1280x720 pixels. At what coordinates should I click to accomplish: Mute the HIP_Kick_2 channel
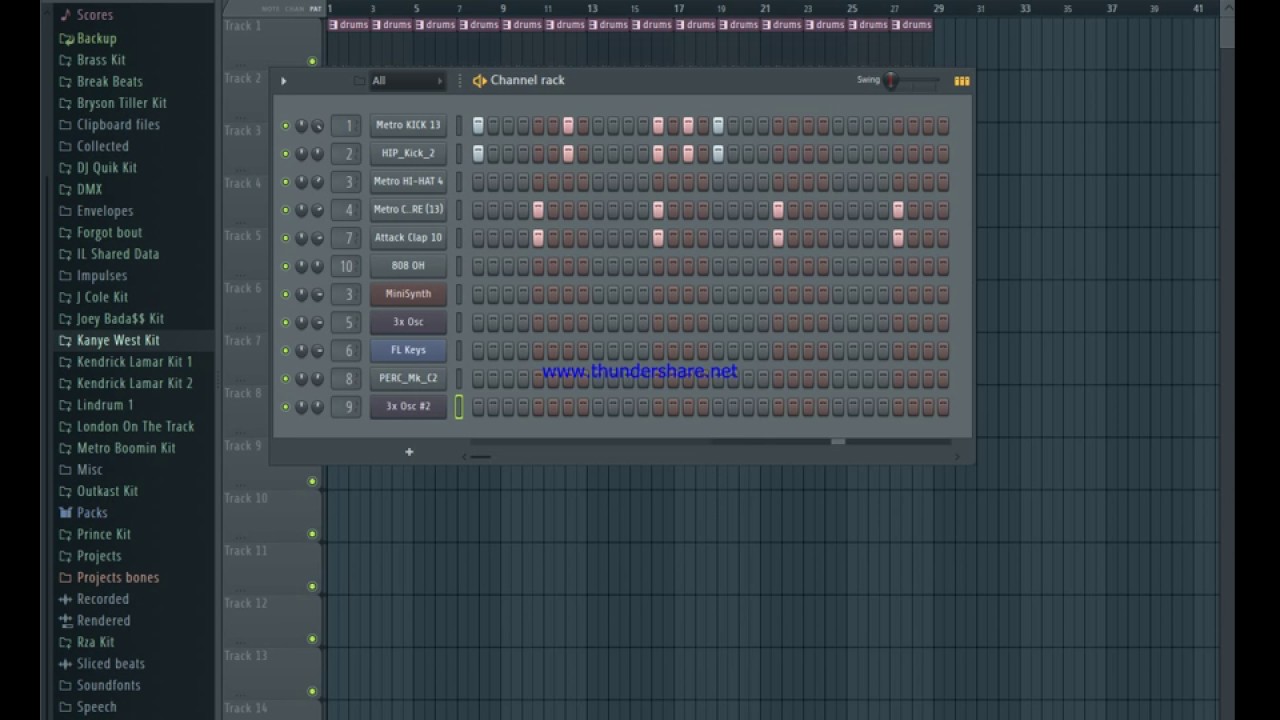(285, 154)
